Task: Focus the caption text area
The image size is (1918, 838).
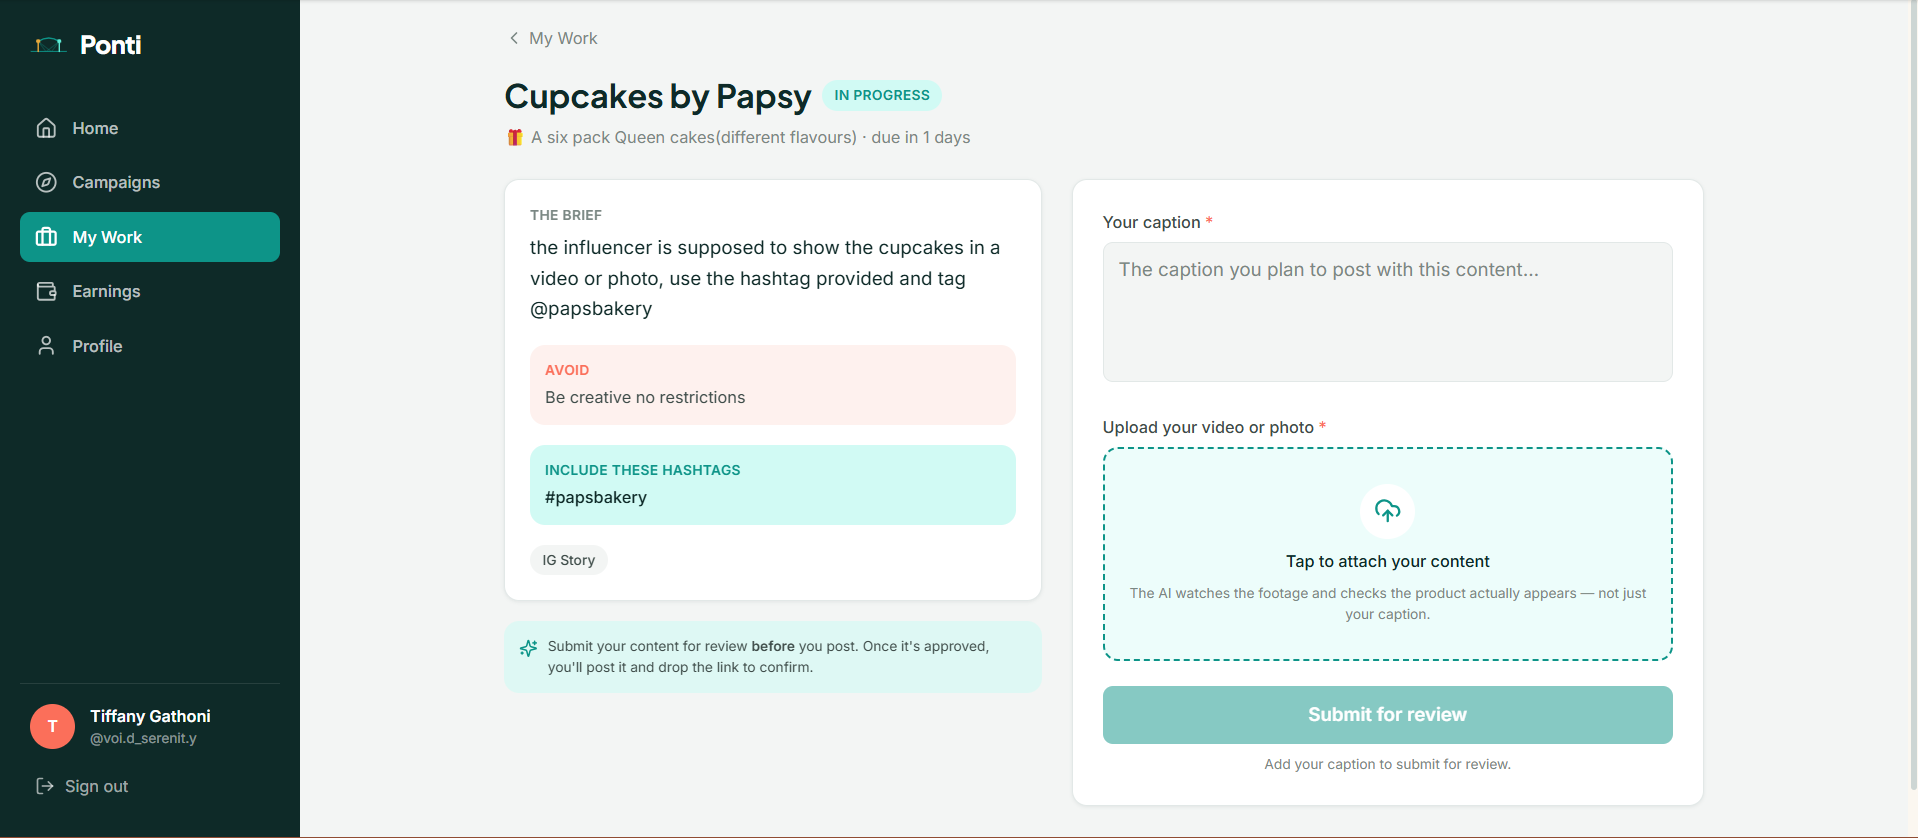Action: click(x=1387, y=312)
